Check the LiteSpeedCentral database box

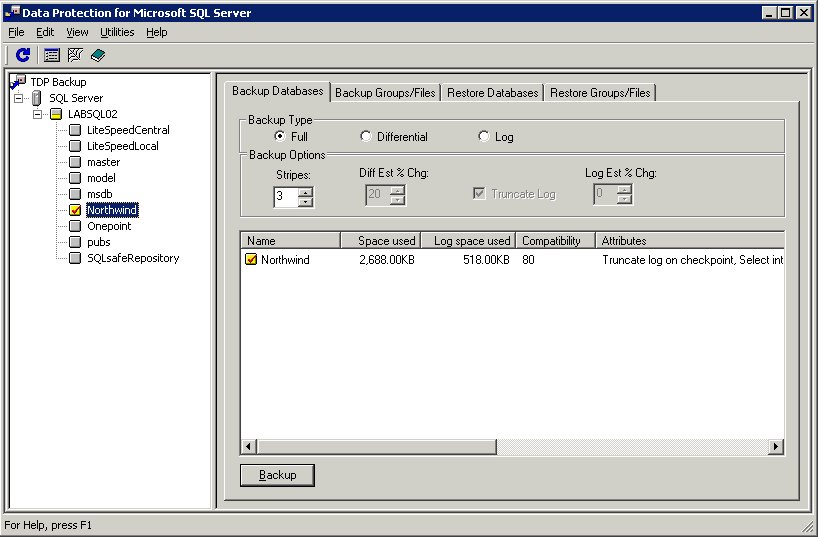[75, 130]
